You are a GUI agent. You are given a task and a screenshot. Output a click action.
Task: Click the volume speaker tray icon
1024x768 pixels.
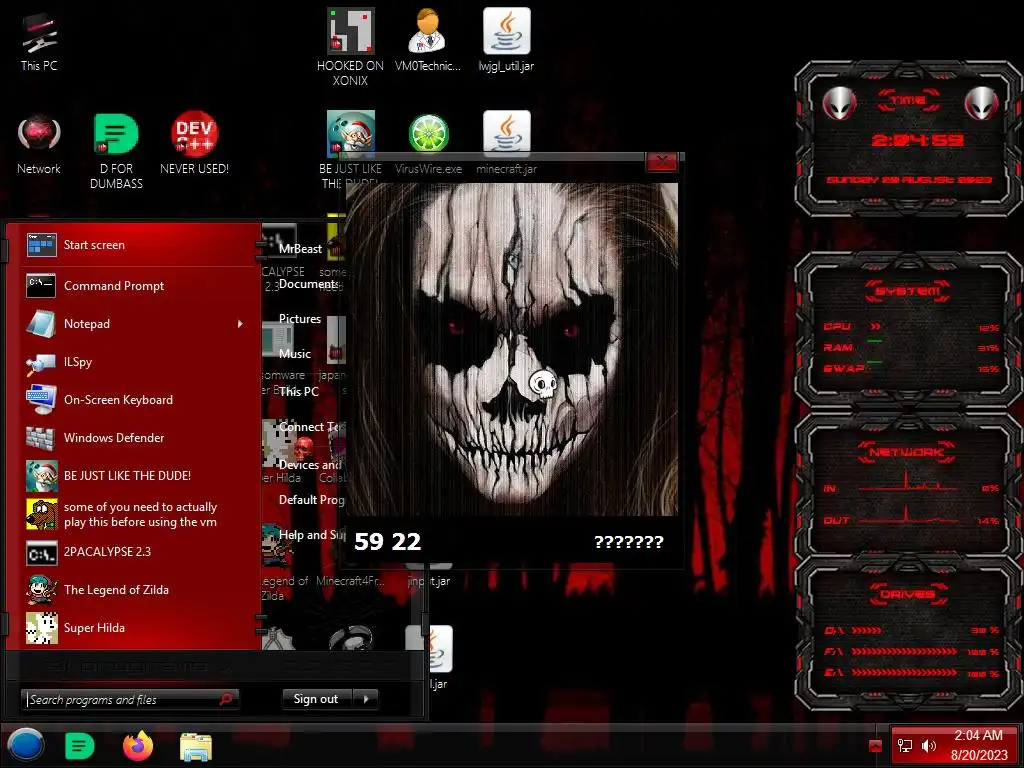pyautogui.click(x=928, y=746)
